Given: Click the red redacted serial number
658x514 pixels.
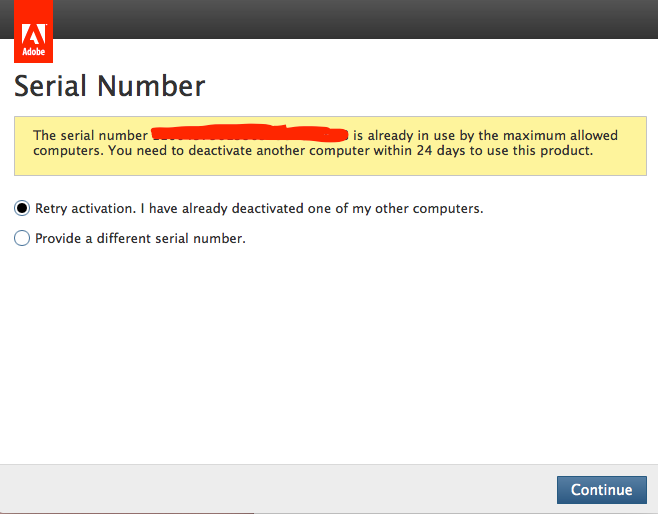Looking at the screenshot, I should click(x=249, y=135).
